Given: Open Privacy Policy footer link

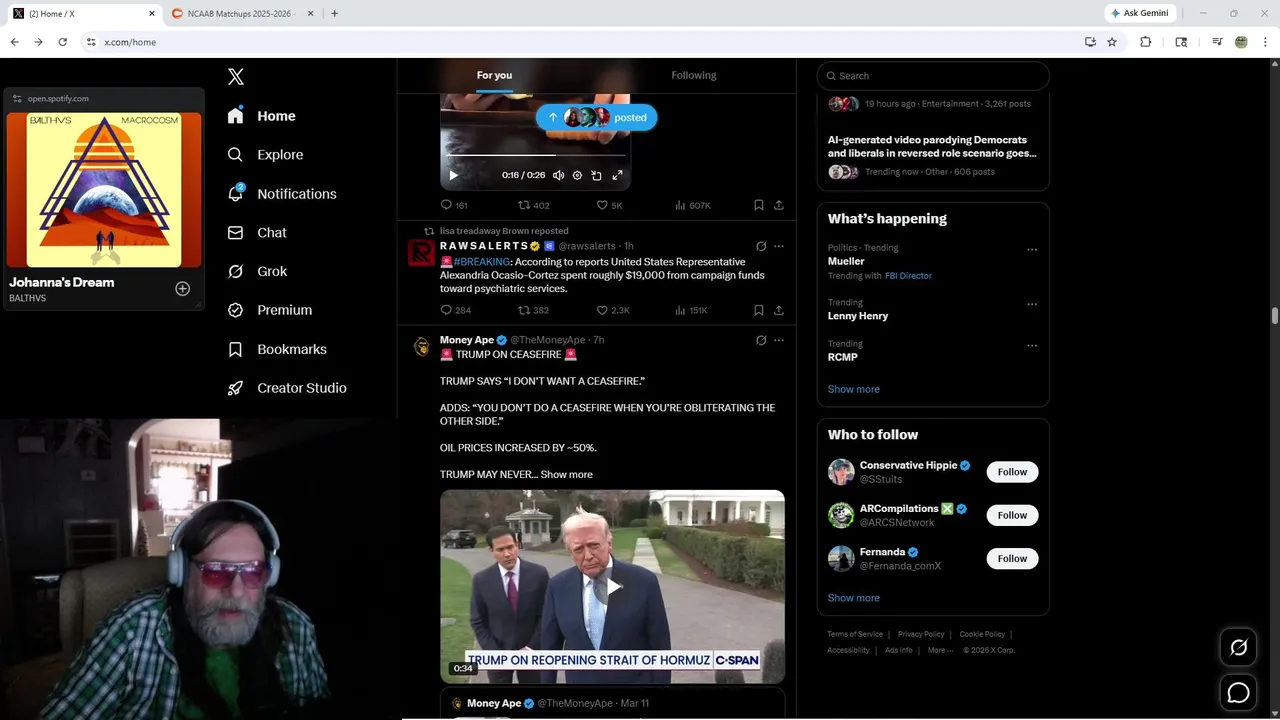Looking at the screenshot, I should point(921,634).
